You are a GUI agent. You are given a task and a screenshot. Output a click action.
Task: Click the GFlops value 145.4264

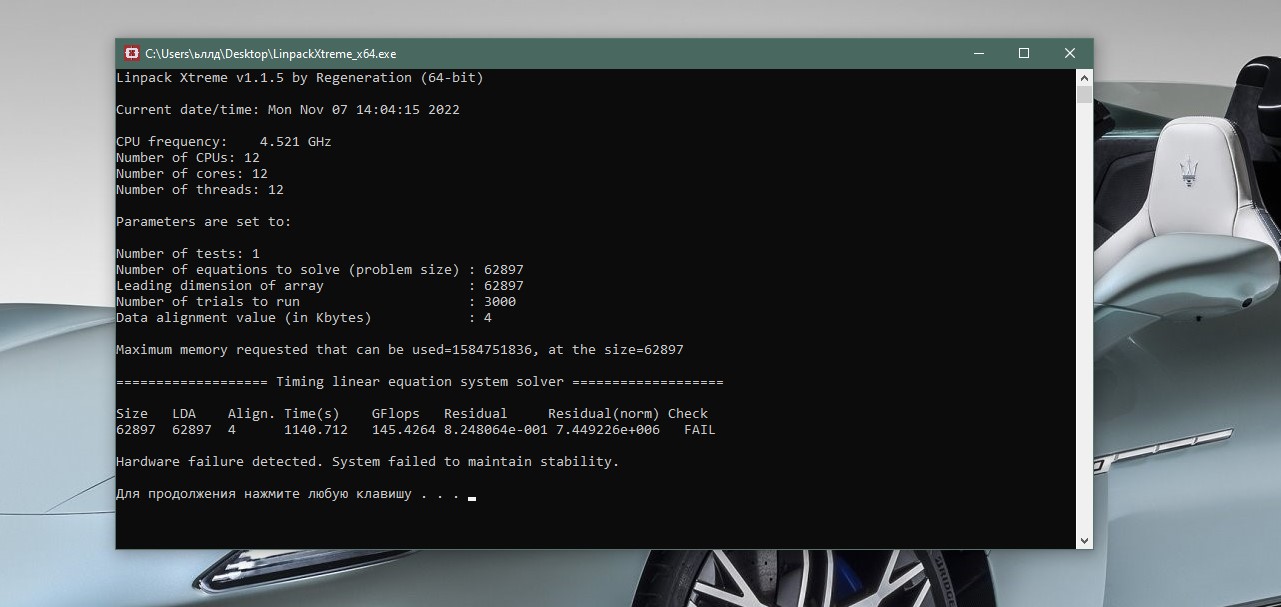tap(404, 430)
